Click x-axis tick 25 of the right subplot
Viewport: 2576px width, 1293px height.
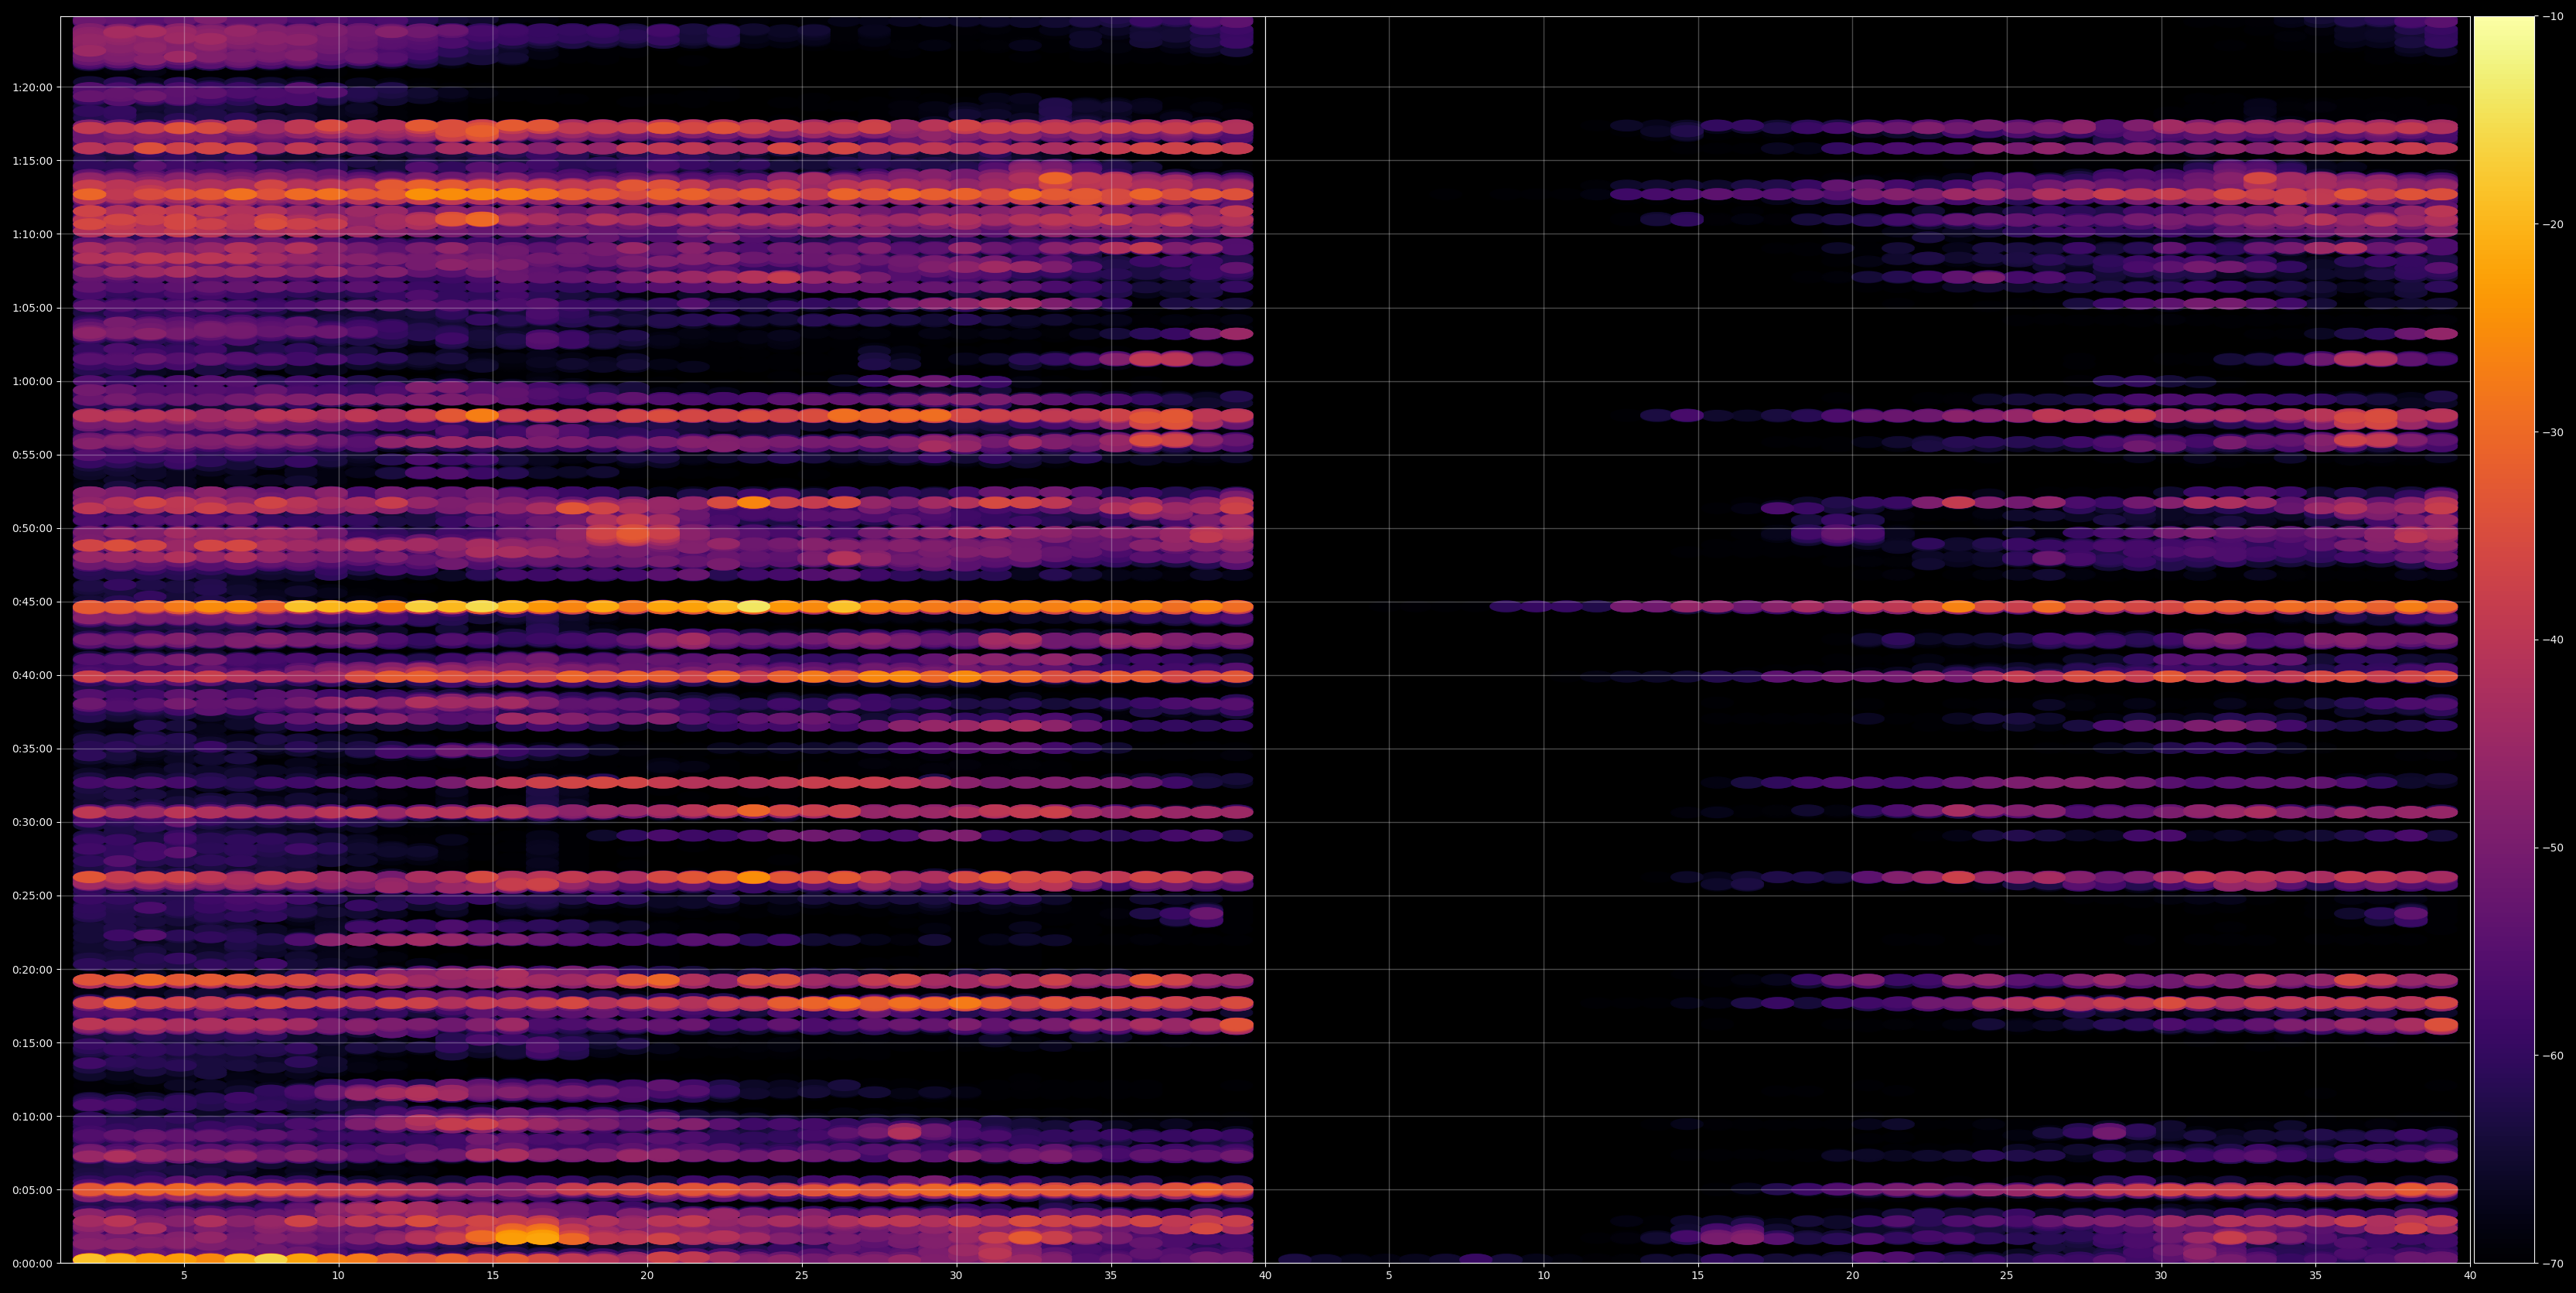click(x=2007, y=1276)
